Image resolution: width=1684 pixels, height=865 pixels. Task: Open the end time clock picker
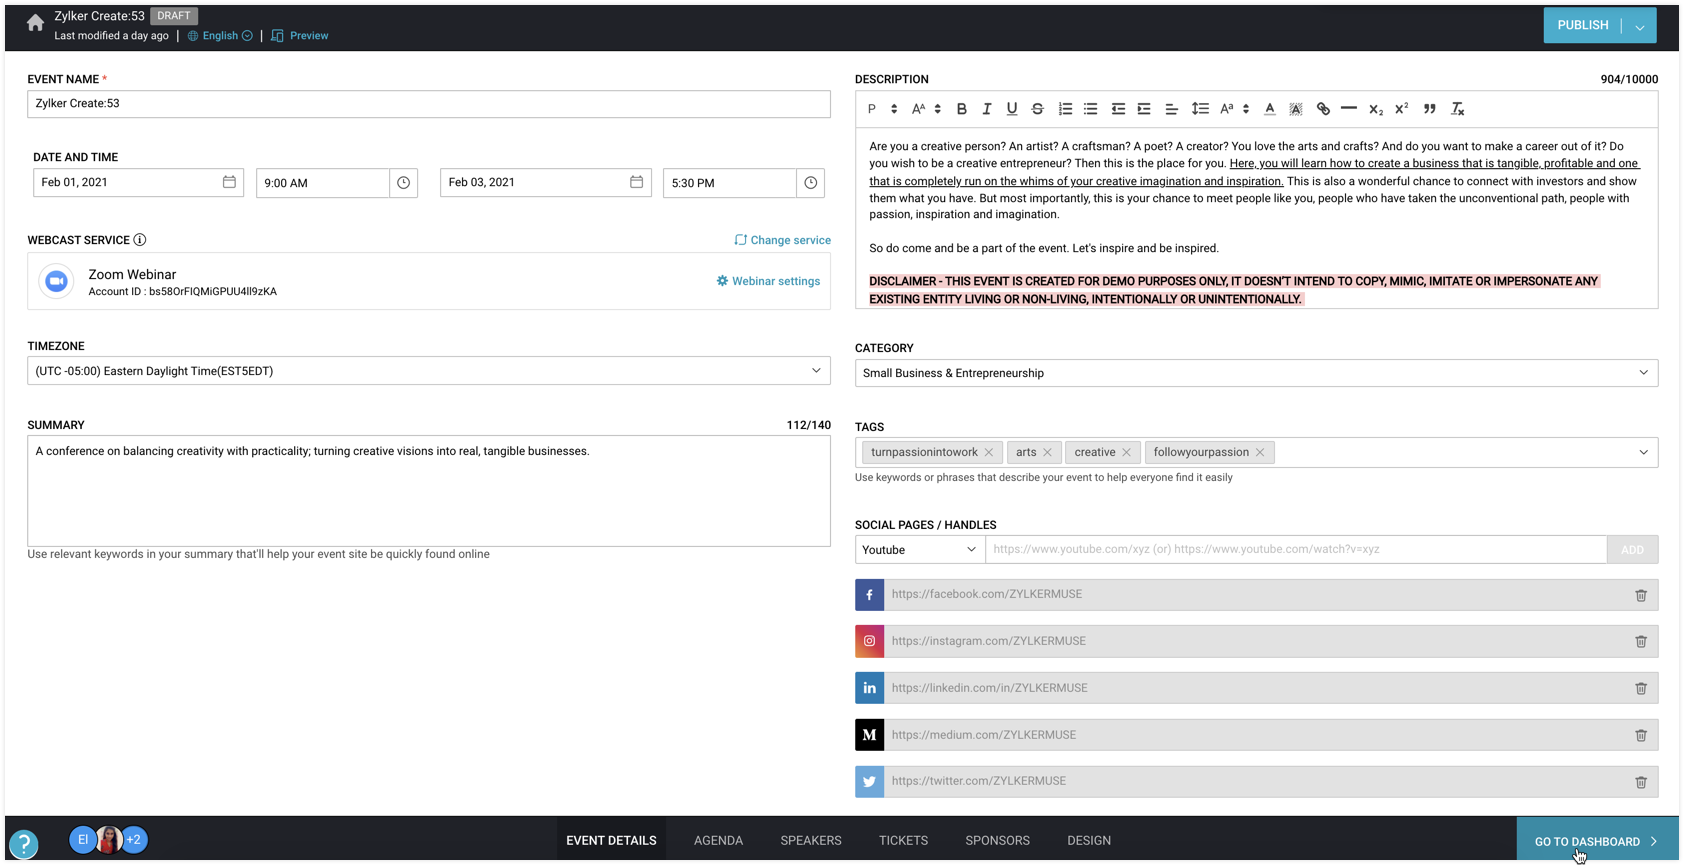point(810,183)
